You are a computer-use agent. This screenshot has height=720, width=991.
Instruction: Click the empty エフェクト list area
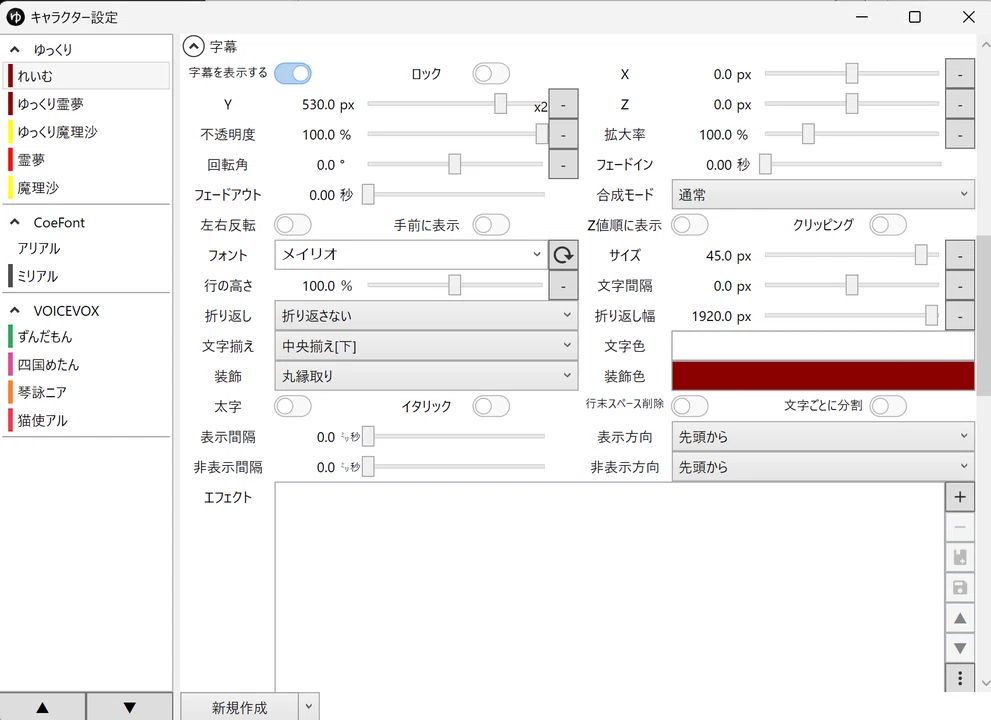pyautogui.click(x=610, y=587)
